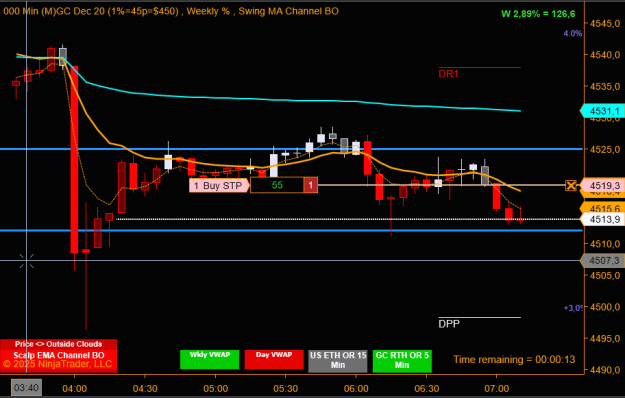This screenshot has width=625, height=398.
Task: Click the cyan 4531,1 price marker
Action: point(602,111)
